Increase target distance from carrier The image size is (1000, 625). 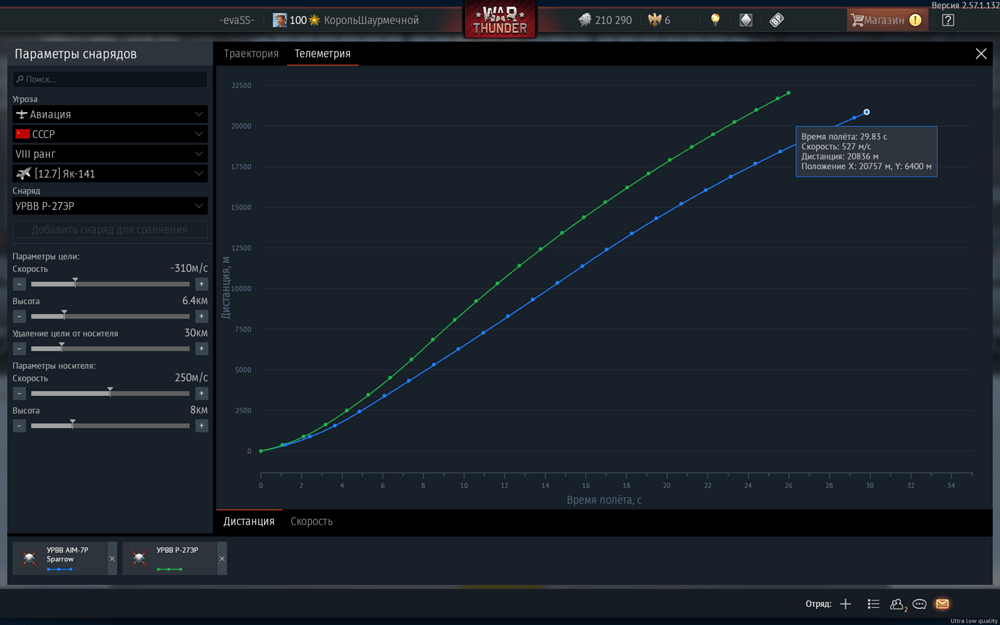[202, 348]
